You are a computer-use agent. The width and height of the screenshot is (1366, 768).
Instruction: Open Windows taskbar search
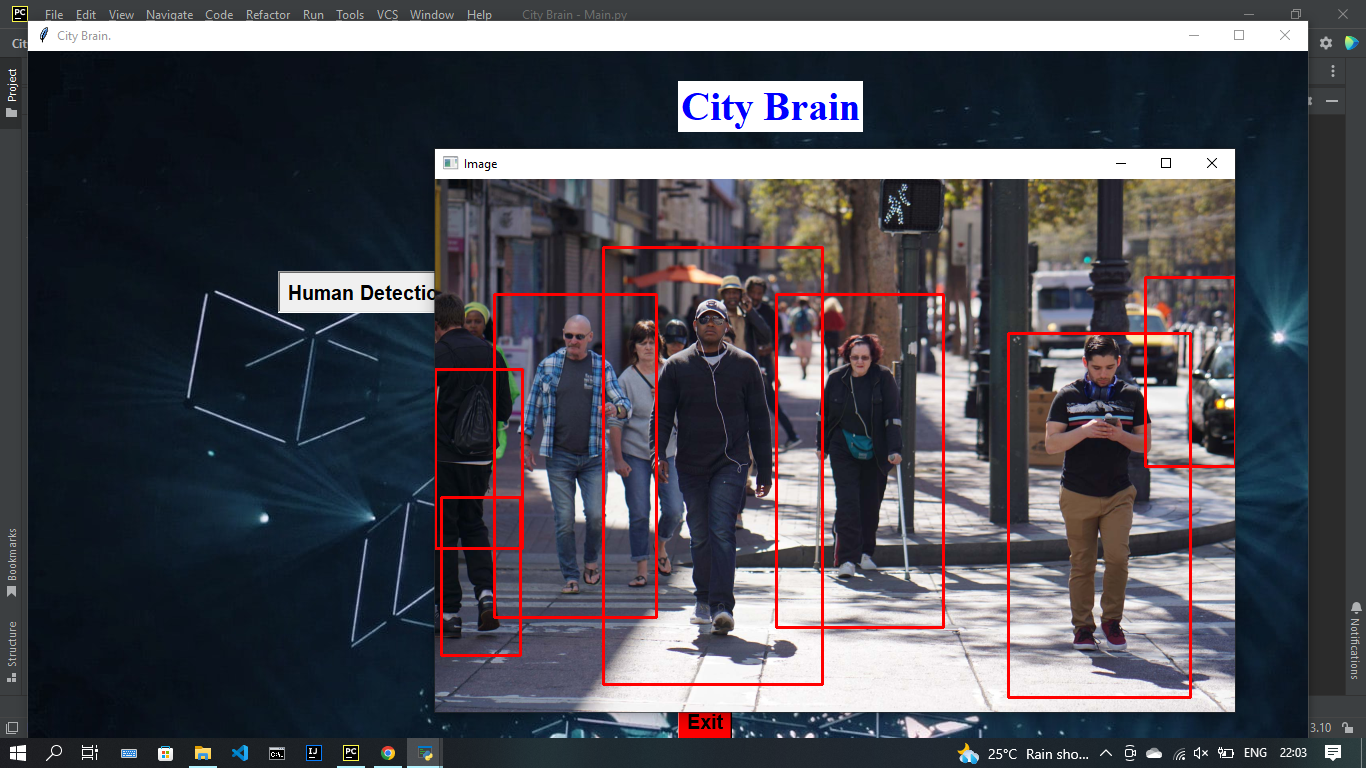click(x=55, y=753)
